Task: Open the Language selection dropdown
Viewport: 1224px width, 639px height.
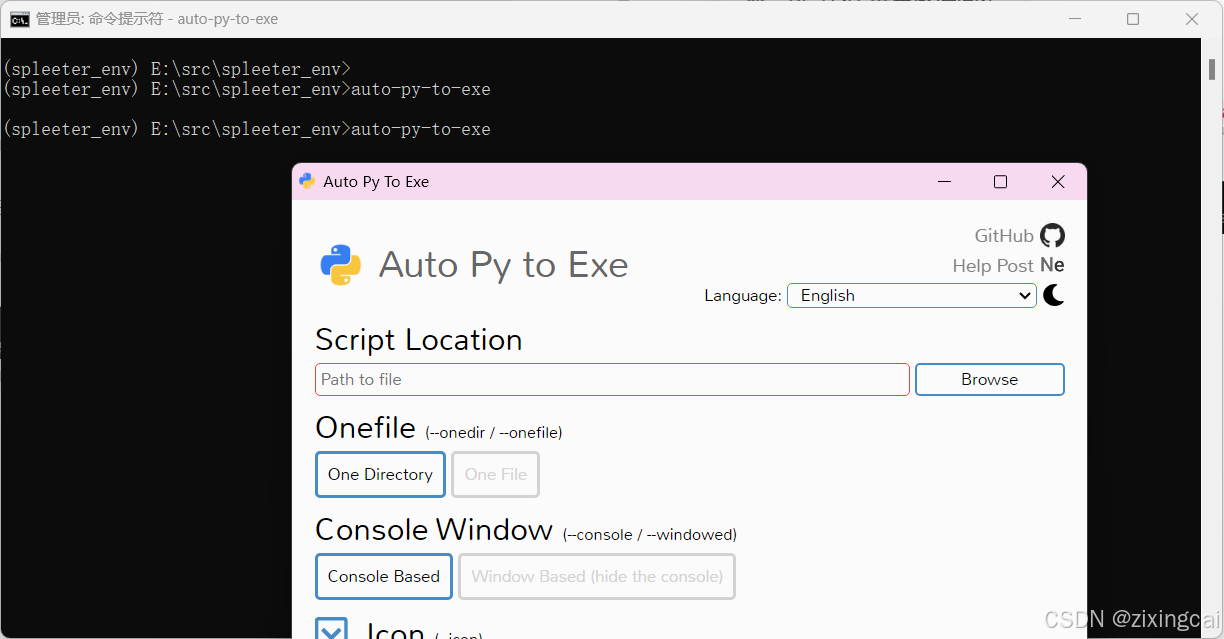Action: pos(911,295)
